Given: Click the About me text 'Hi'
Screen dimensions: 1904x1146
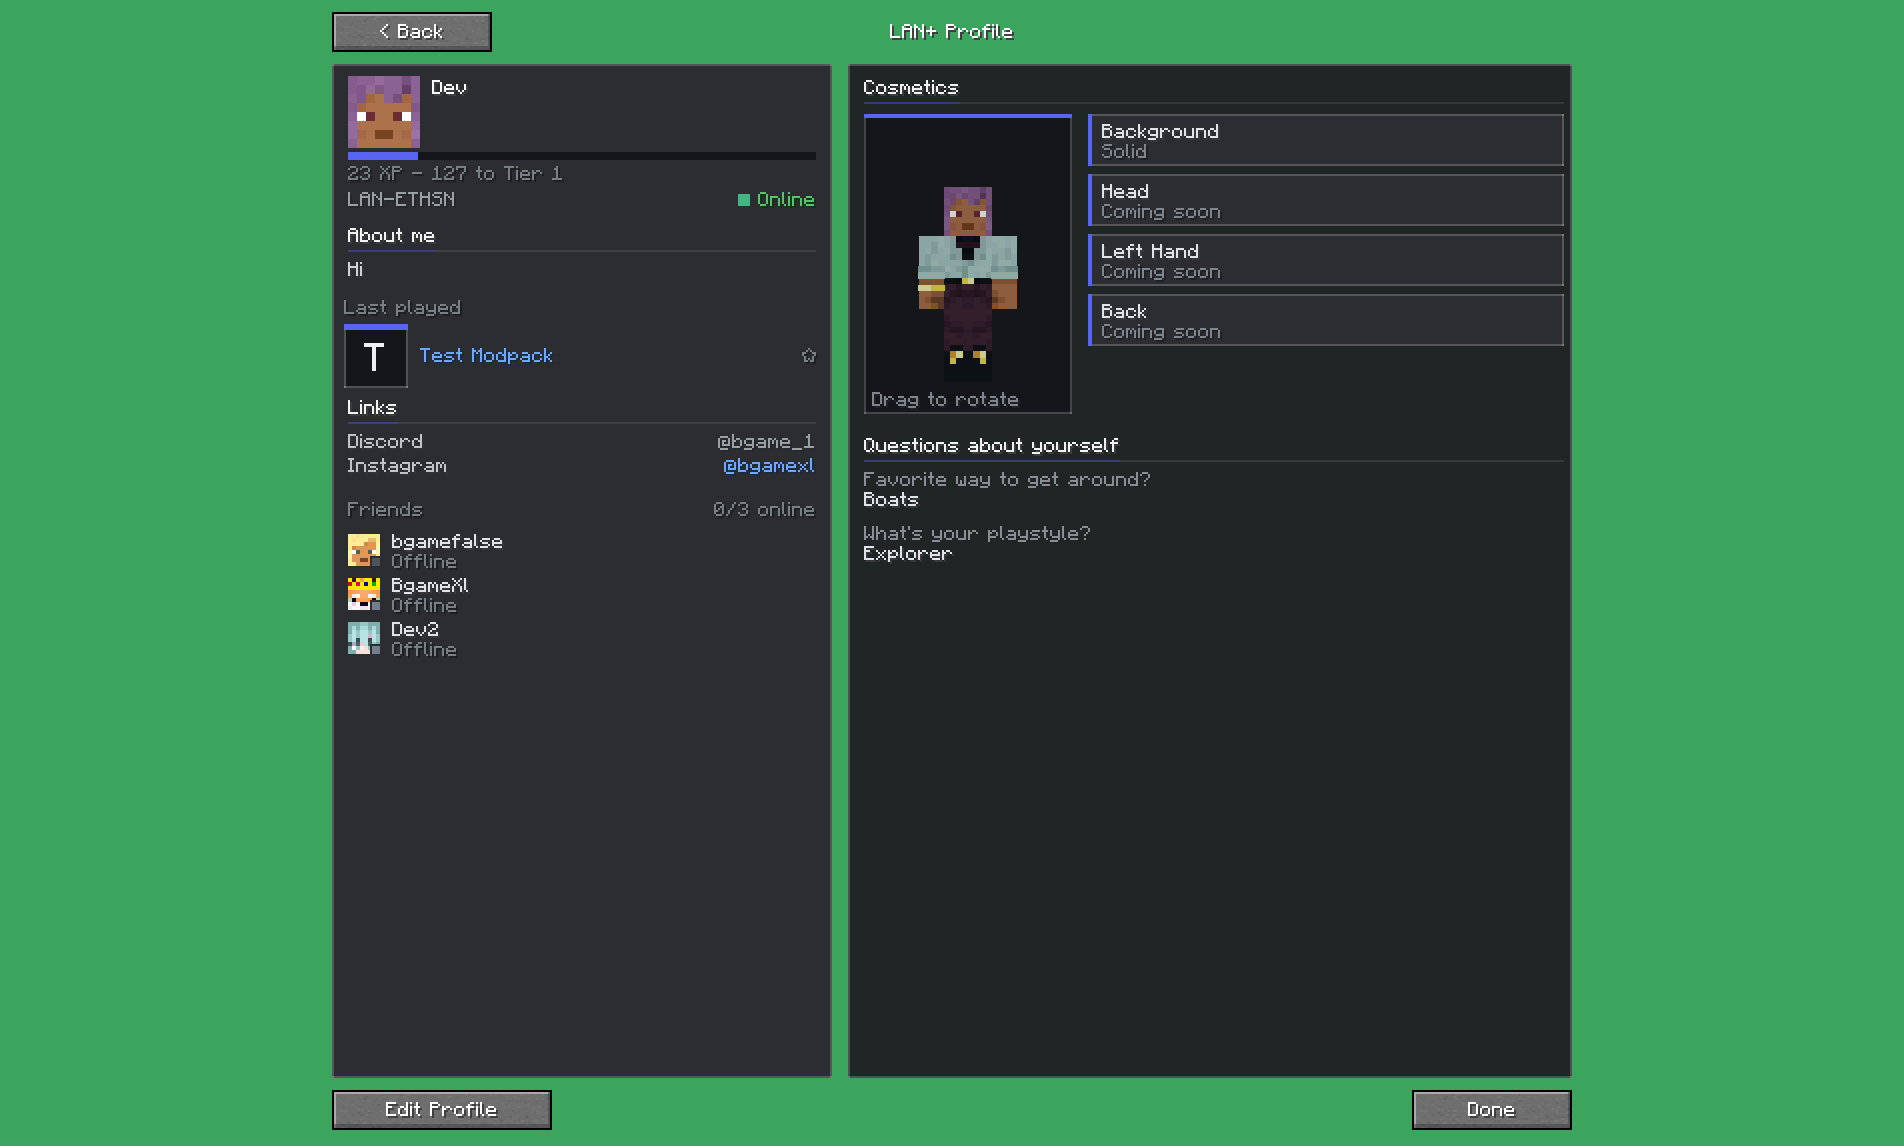Looking at the screenshot, I should pos(355,270).
